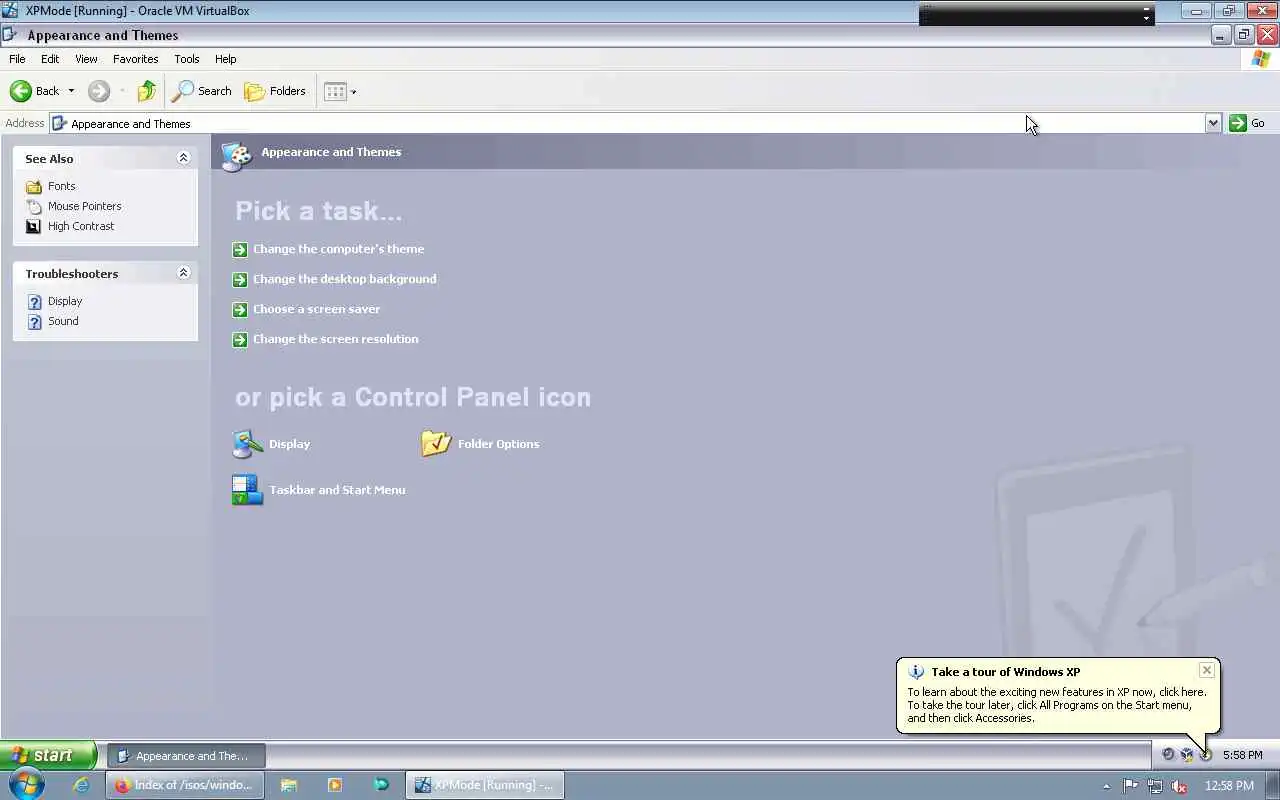Close the Windows XP tour balloon

pos(1207,670)
